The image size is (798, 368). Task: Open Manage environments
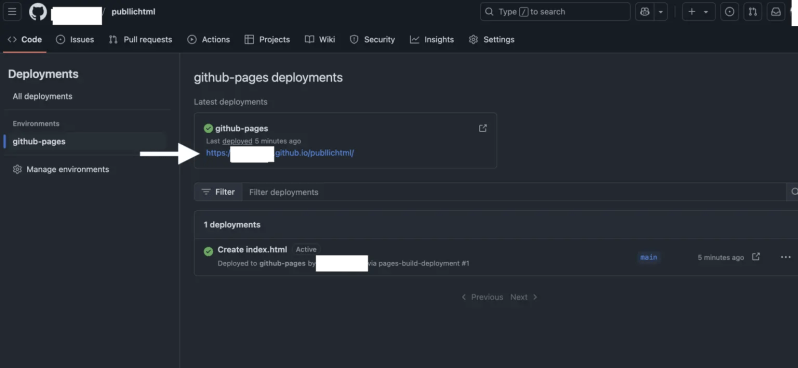coord(61,169)
